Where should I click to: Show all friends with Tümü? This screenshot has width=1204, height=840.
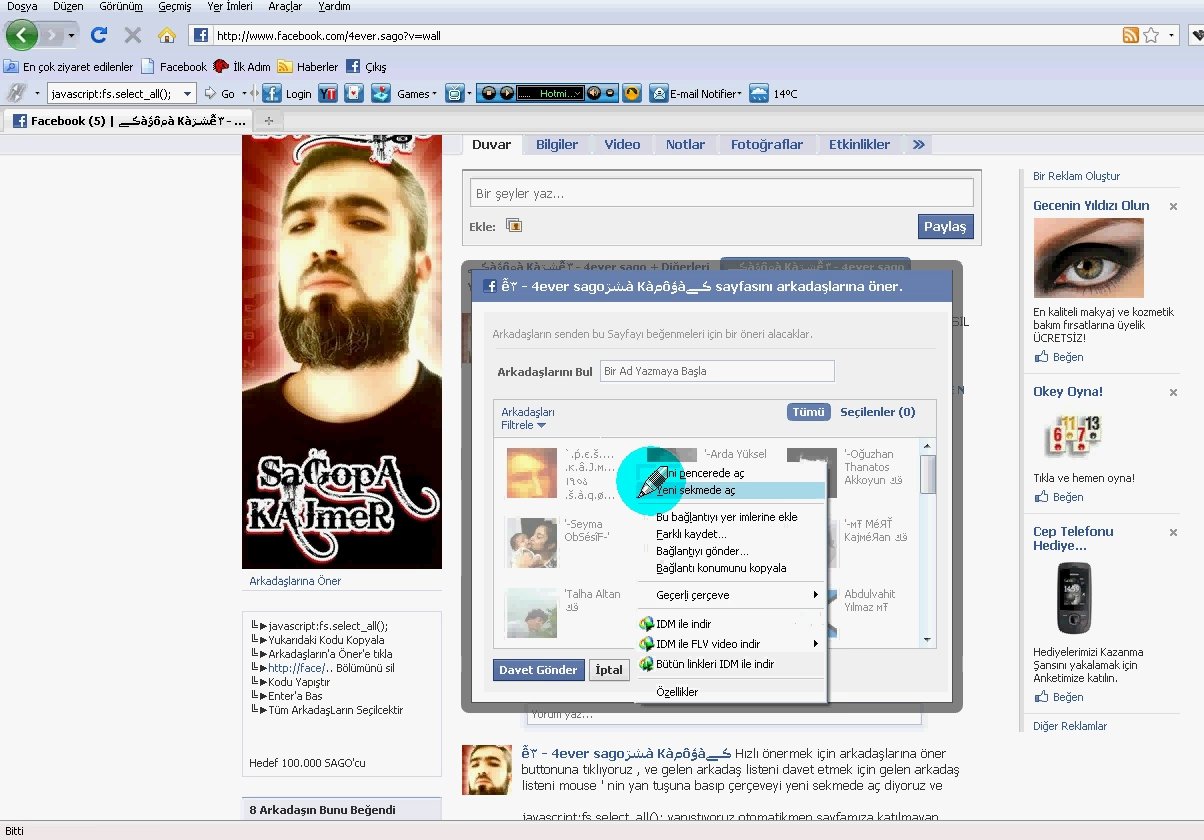[808, 412]
